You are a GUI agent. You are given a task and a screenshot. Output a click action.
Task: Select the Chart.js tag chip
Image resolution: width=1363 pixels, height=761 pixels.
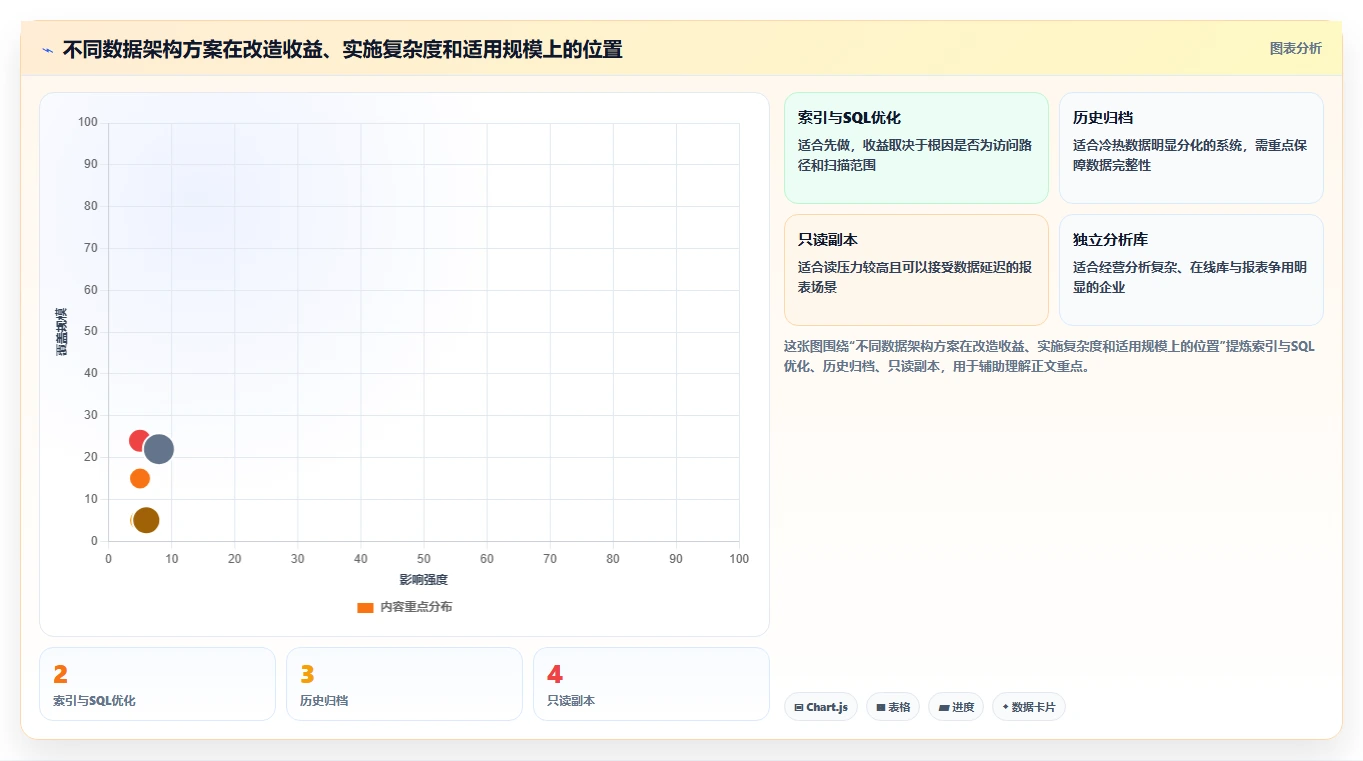(x=821, y=707)
